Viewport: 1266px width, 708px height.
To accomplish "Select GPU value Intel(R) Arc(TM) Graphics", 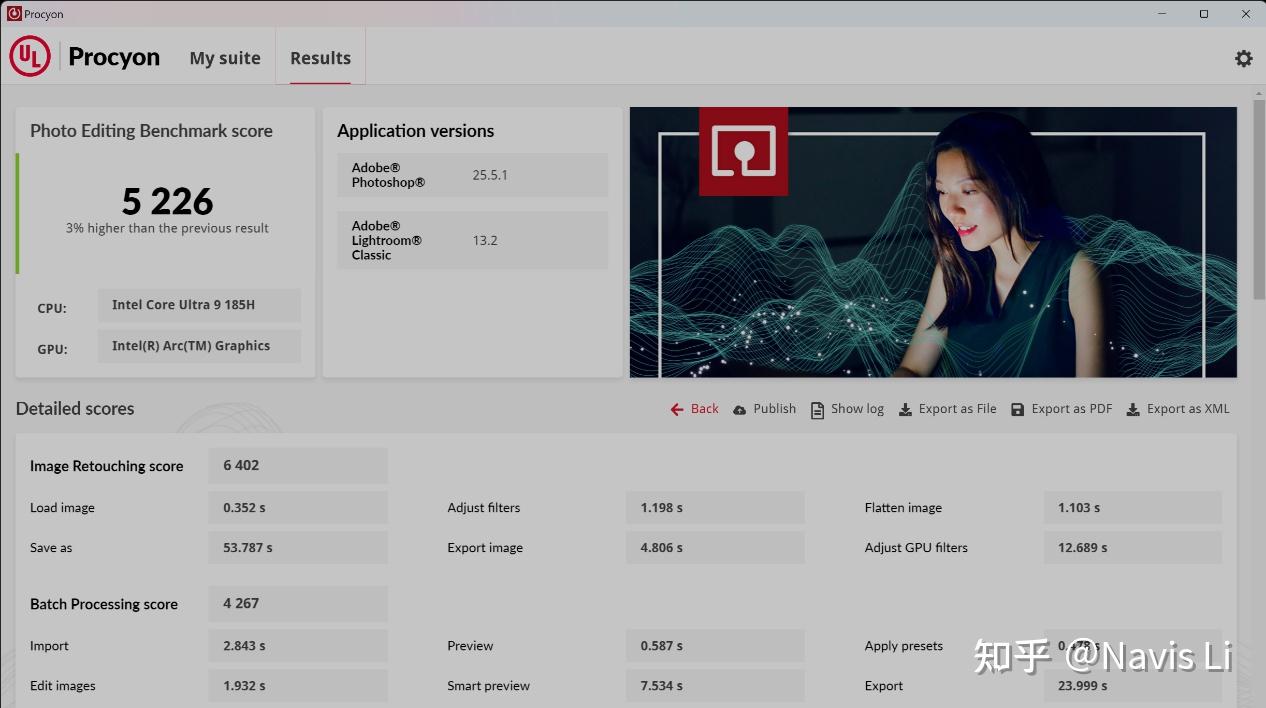I will (x=199, y=346).
